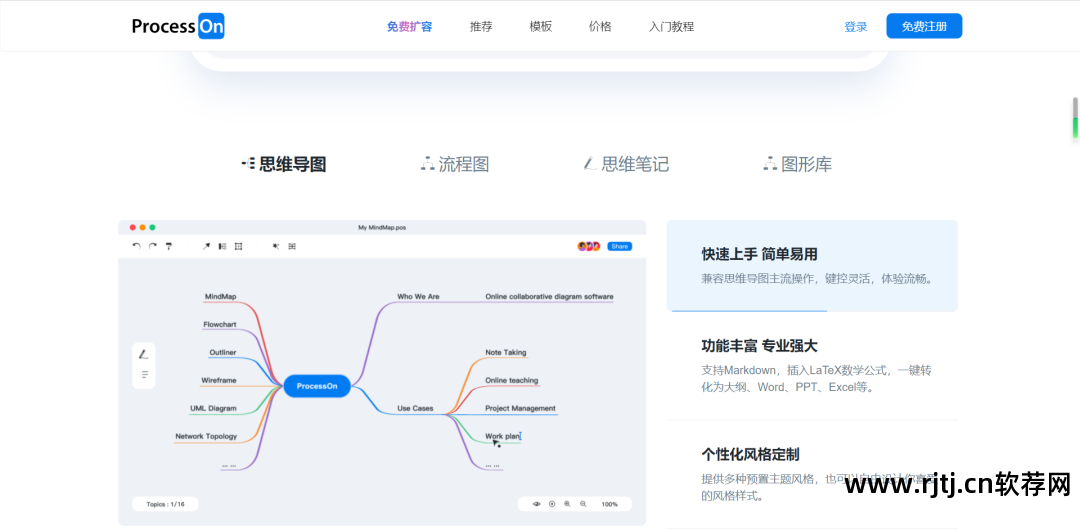
Task: Select the Work plan node
Action: coord(502,436)
